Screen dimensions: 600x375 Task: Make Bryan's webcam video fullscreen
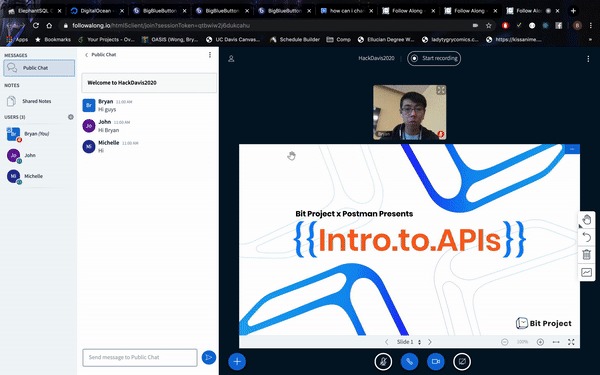click(x=441, y=90)
